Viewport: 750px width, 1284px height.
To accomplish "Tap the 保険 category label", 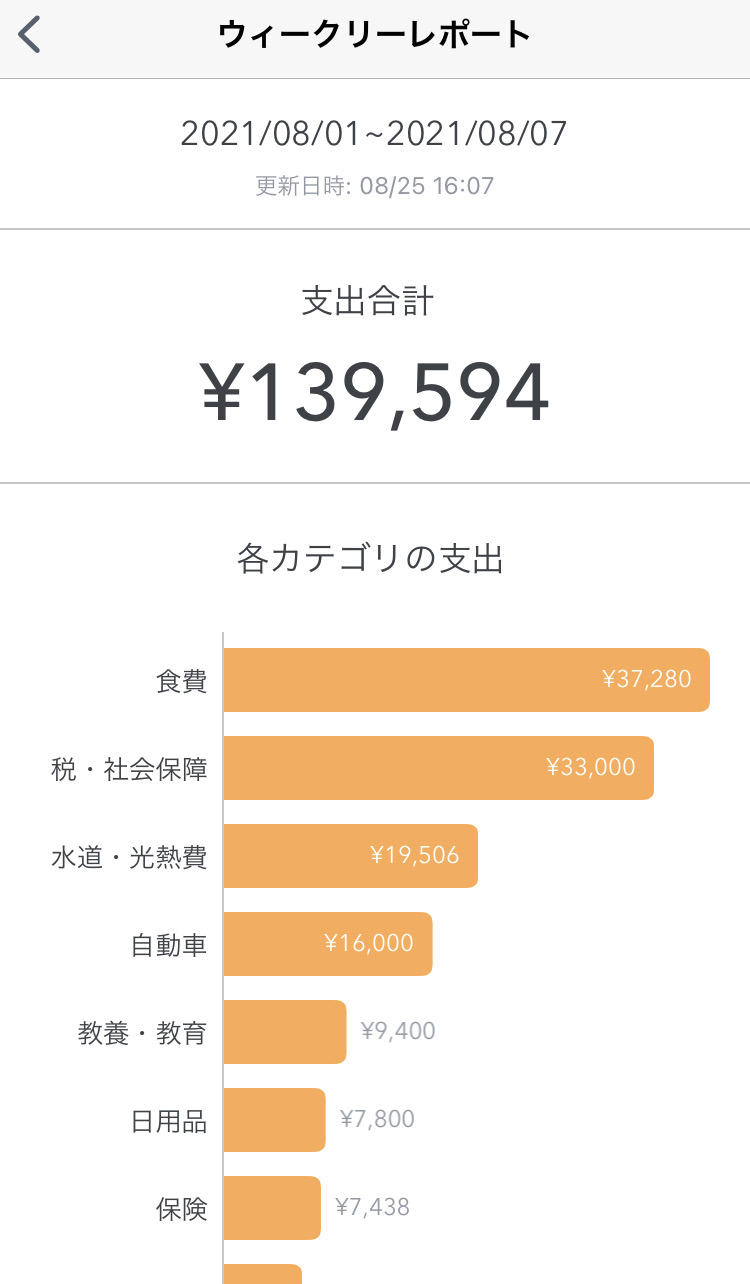I will click(181, 1209).
